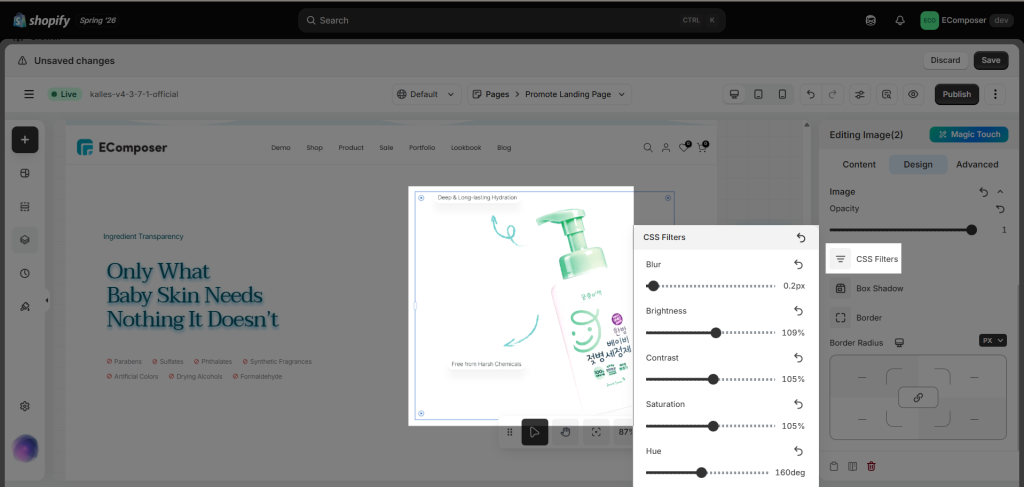
Task: Collapse the left sidebar arrow
Action: coord(46,300)
